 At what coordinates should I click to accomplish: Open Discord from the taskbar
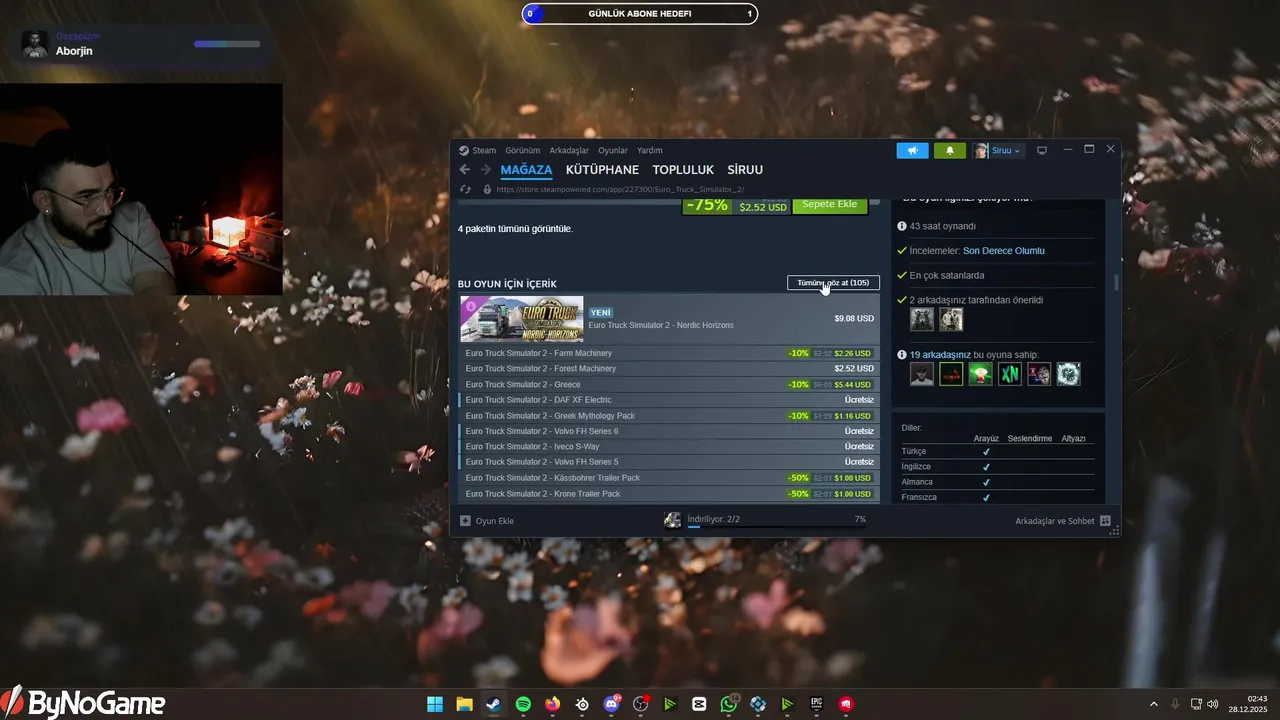click(612, 704)
